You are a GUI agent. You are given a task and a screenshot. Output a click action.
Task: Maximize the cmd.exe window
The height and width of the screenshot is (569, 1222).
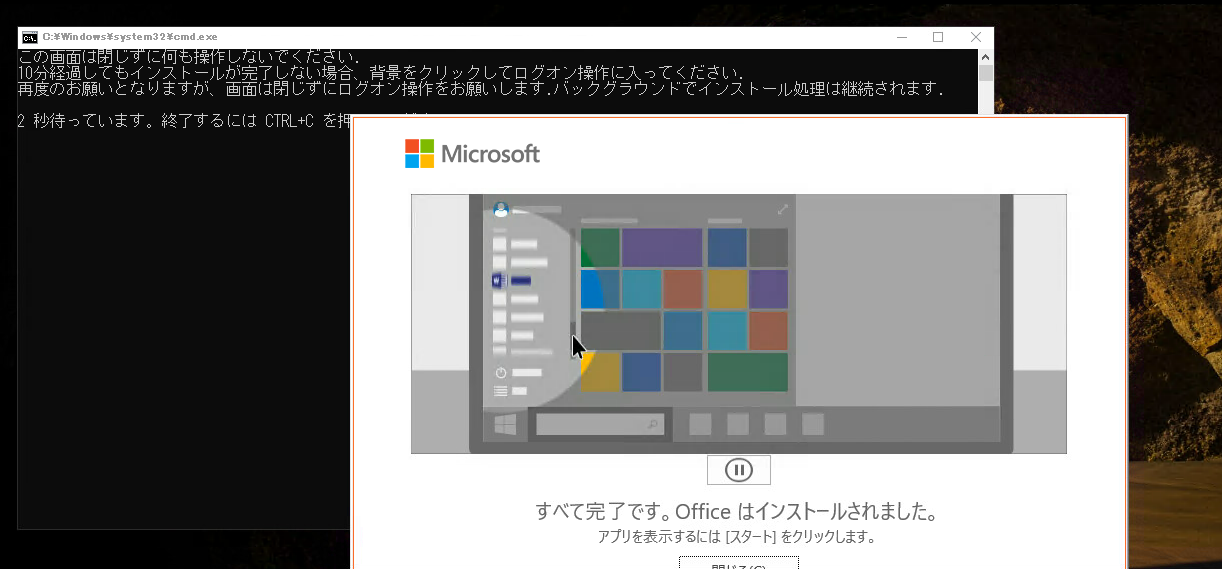coord(938,37)
